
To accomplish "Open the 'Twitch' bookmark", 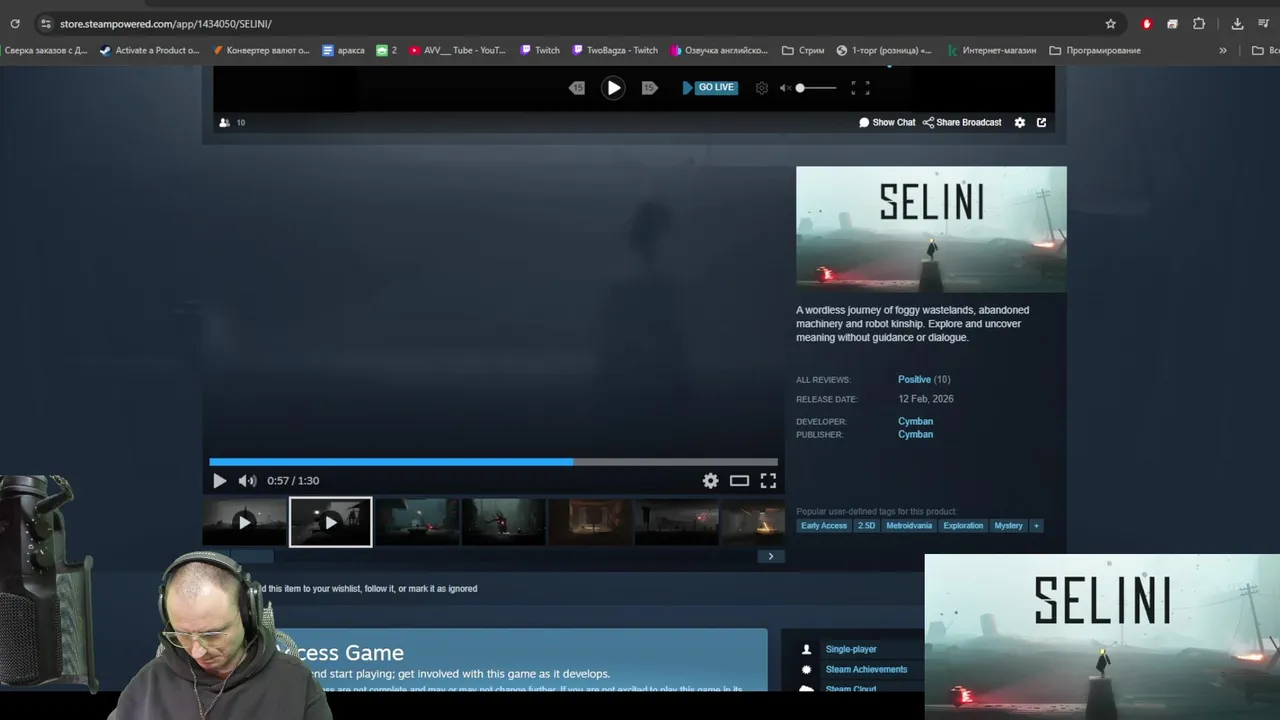I will [540, 50].
